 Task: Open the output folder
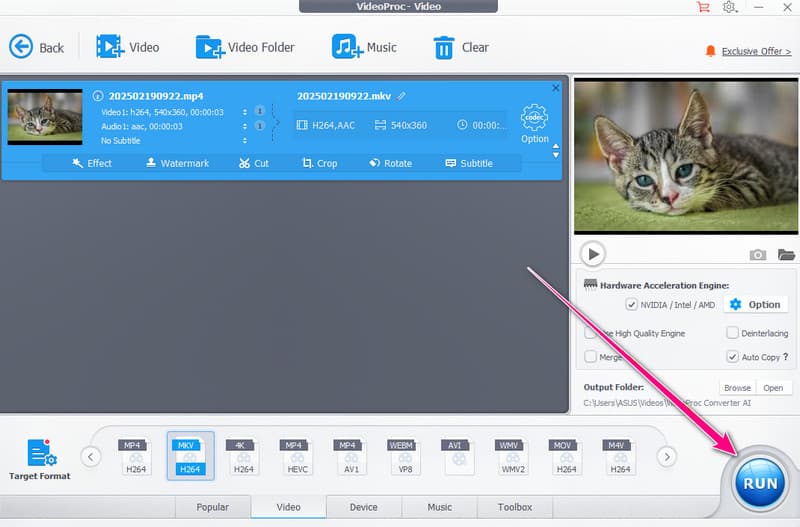tap(773, 388)
